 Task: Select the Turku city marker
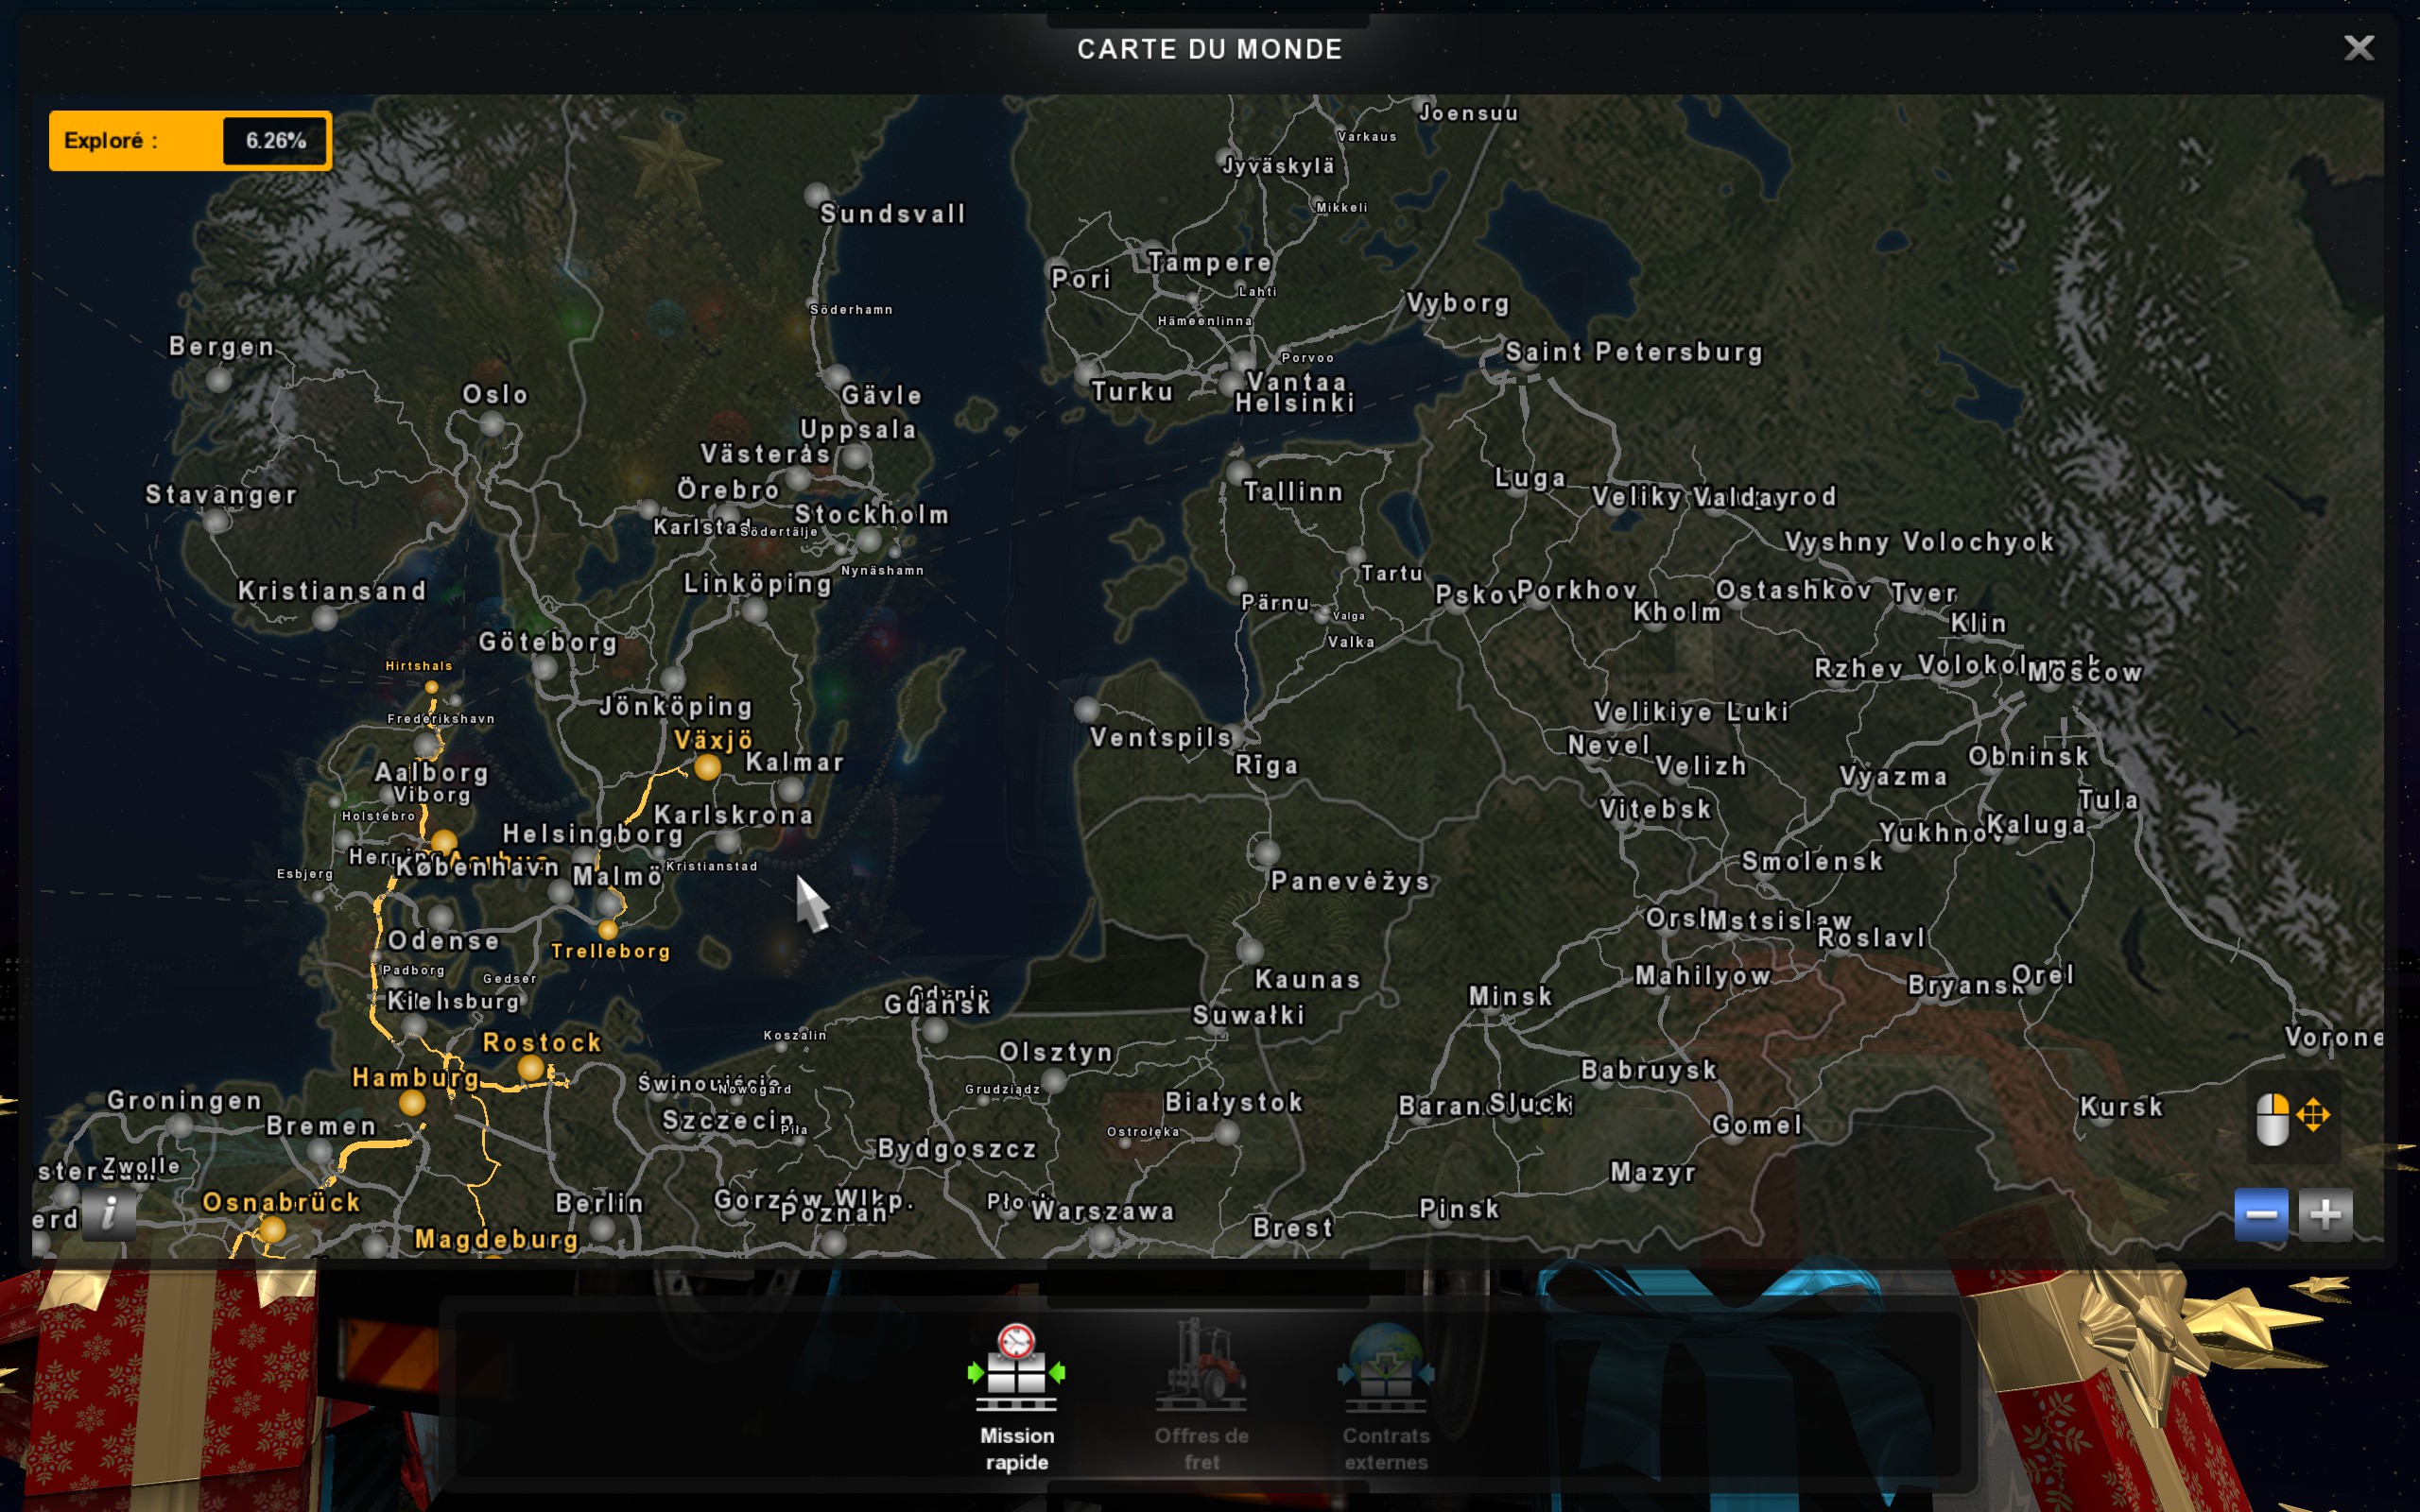1088,373
